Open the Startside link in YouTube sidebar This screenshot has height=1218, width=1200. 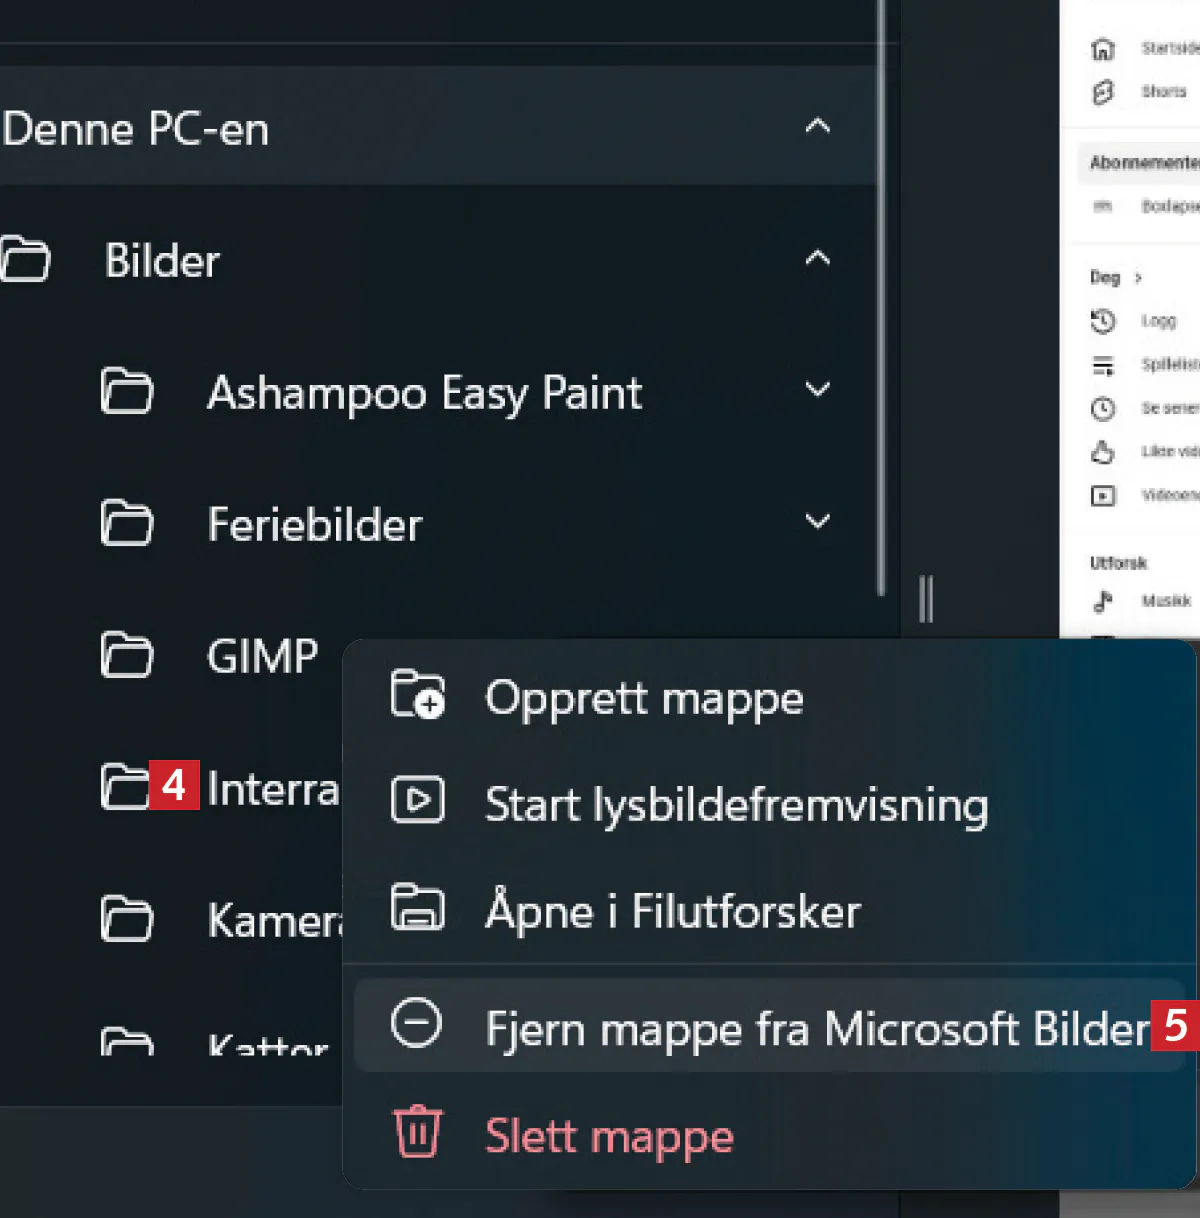click(x=1170, y=48)
